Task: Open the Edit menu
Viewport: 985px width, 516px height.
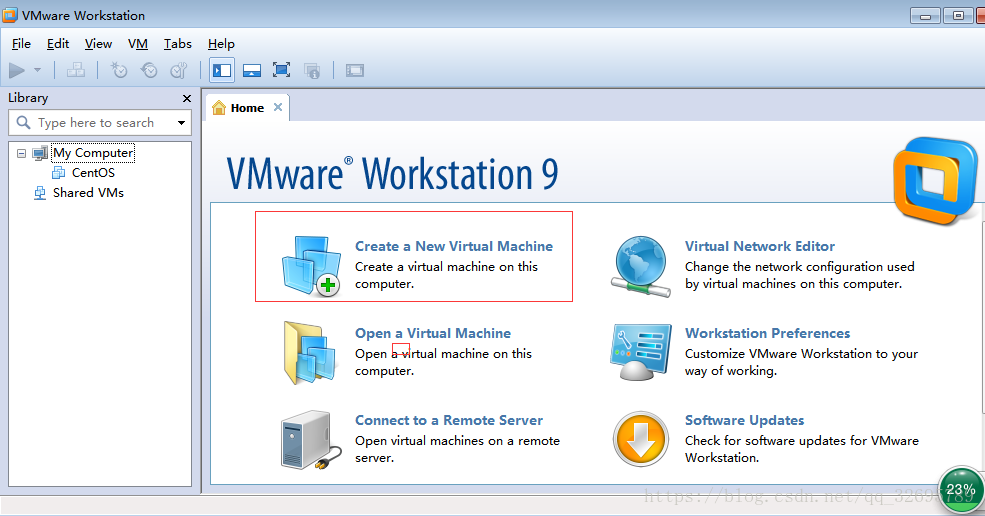Action: [x=58, y=43]
